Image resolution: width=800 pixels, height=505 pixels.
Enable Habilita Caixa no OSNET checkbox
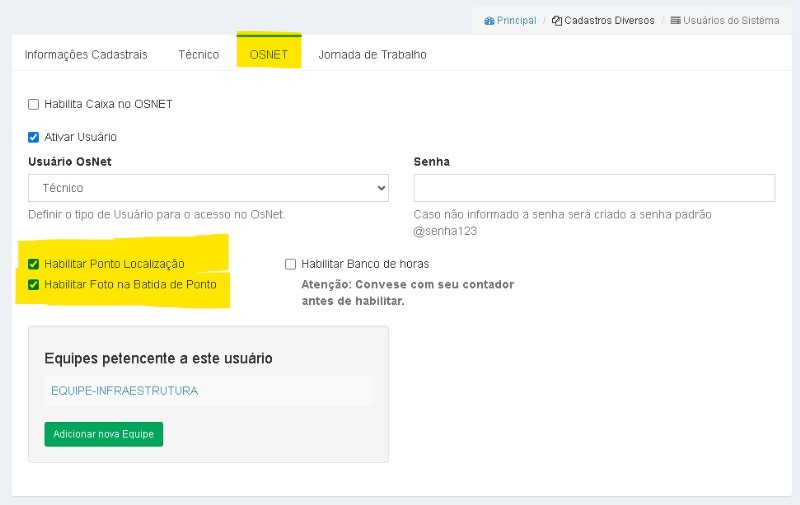coord(34,105)
